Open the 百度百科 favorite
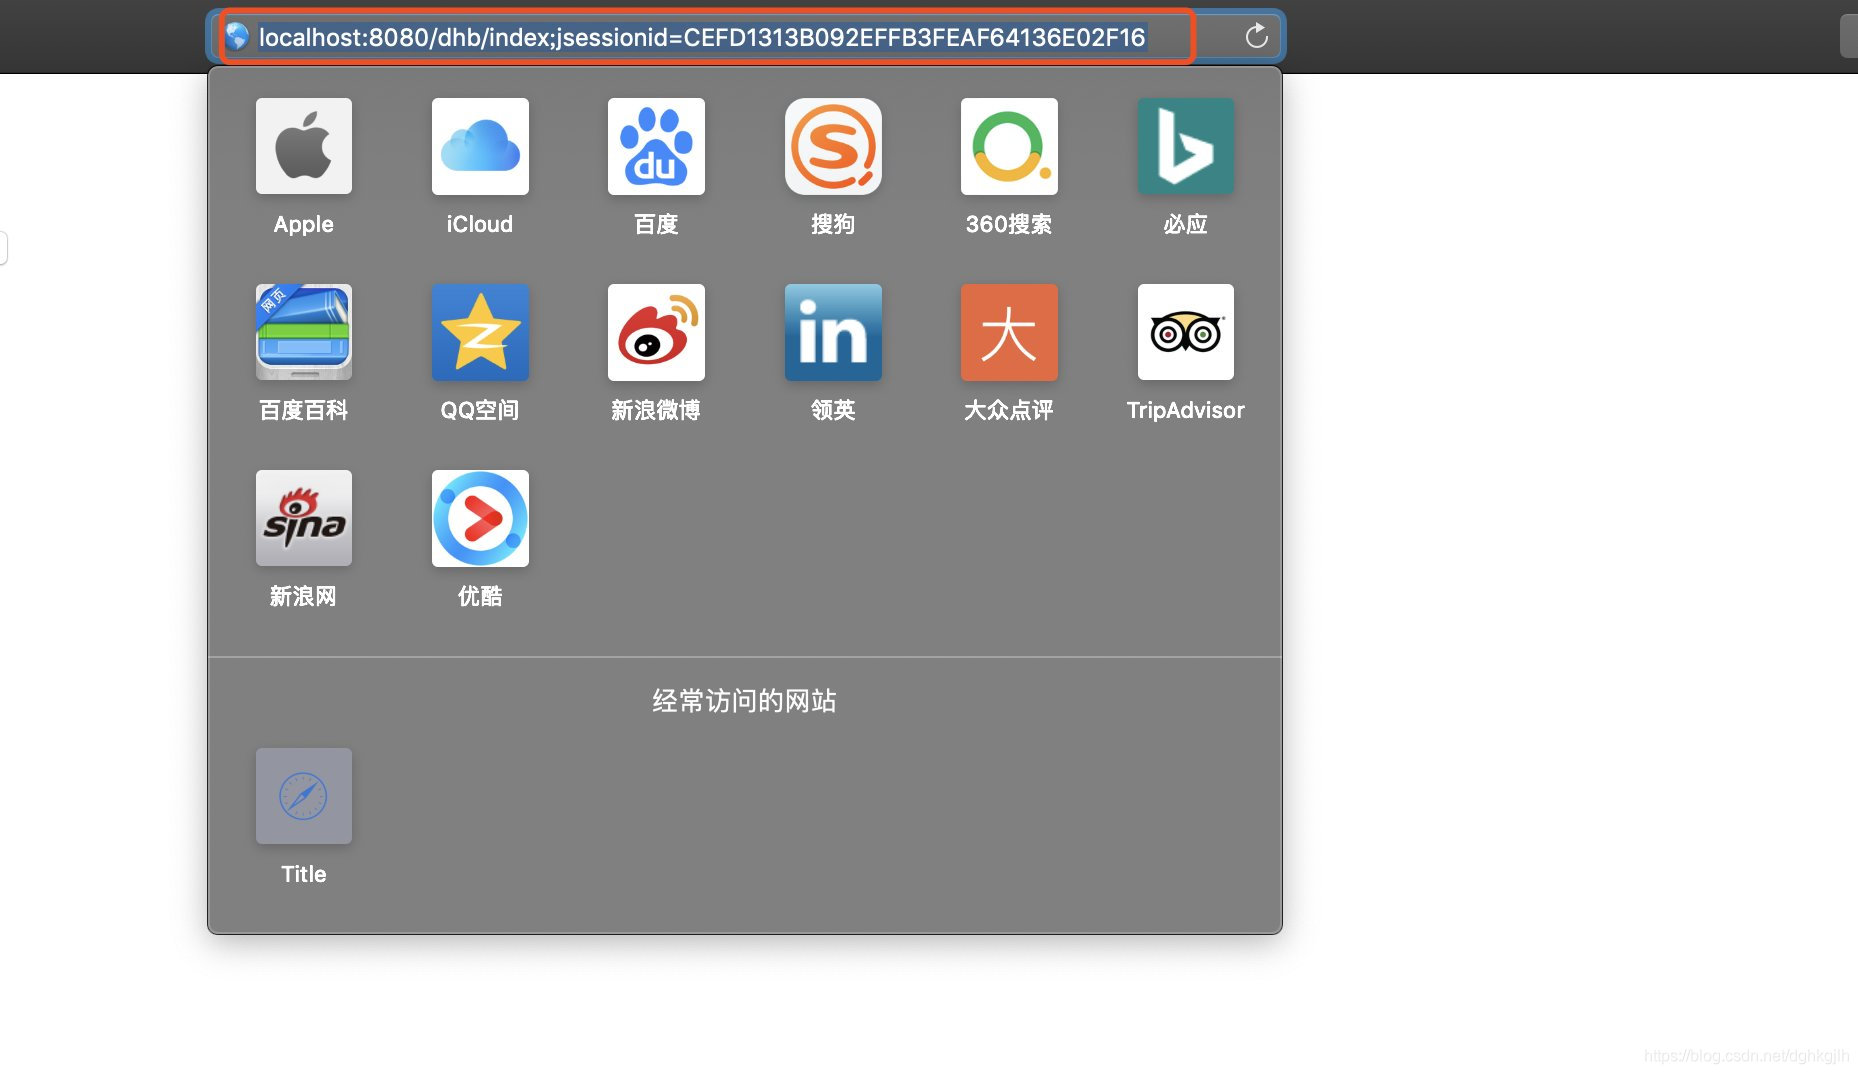This screenshot has width=1858, height=1074. (304, 332)
